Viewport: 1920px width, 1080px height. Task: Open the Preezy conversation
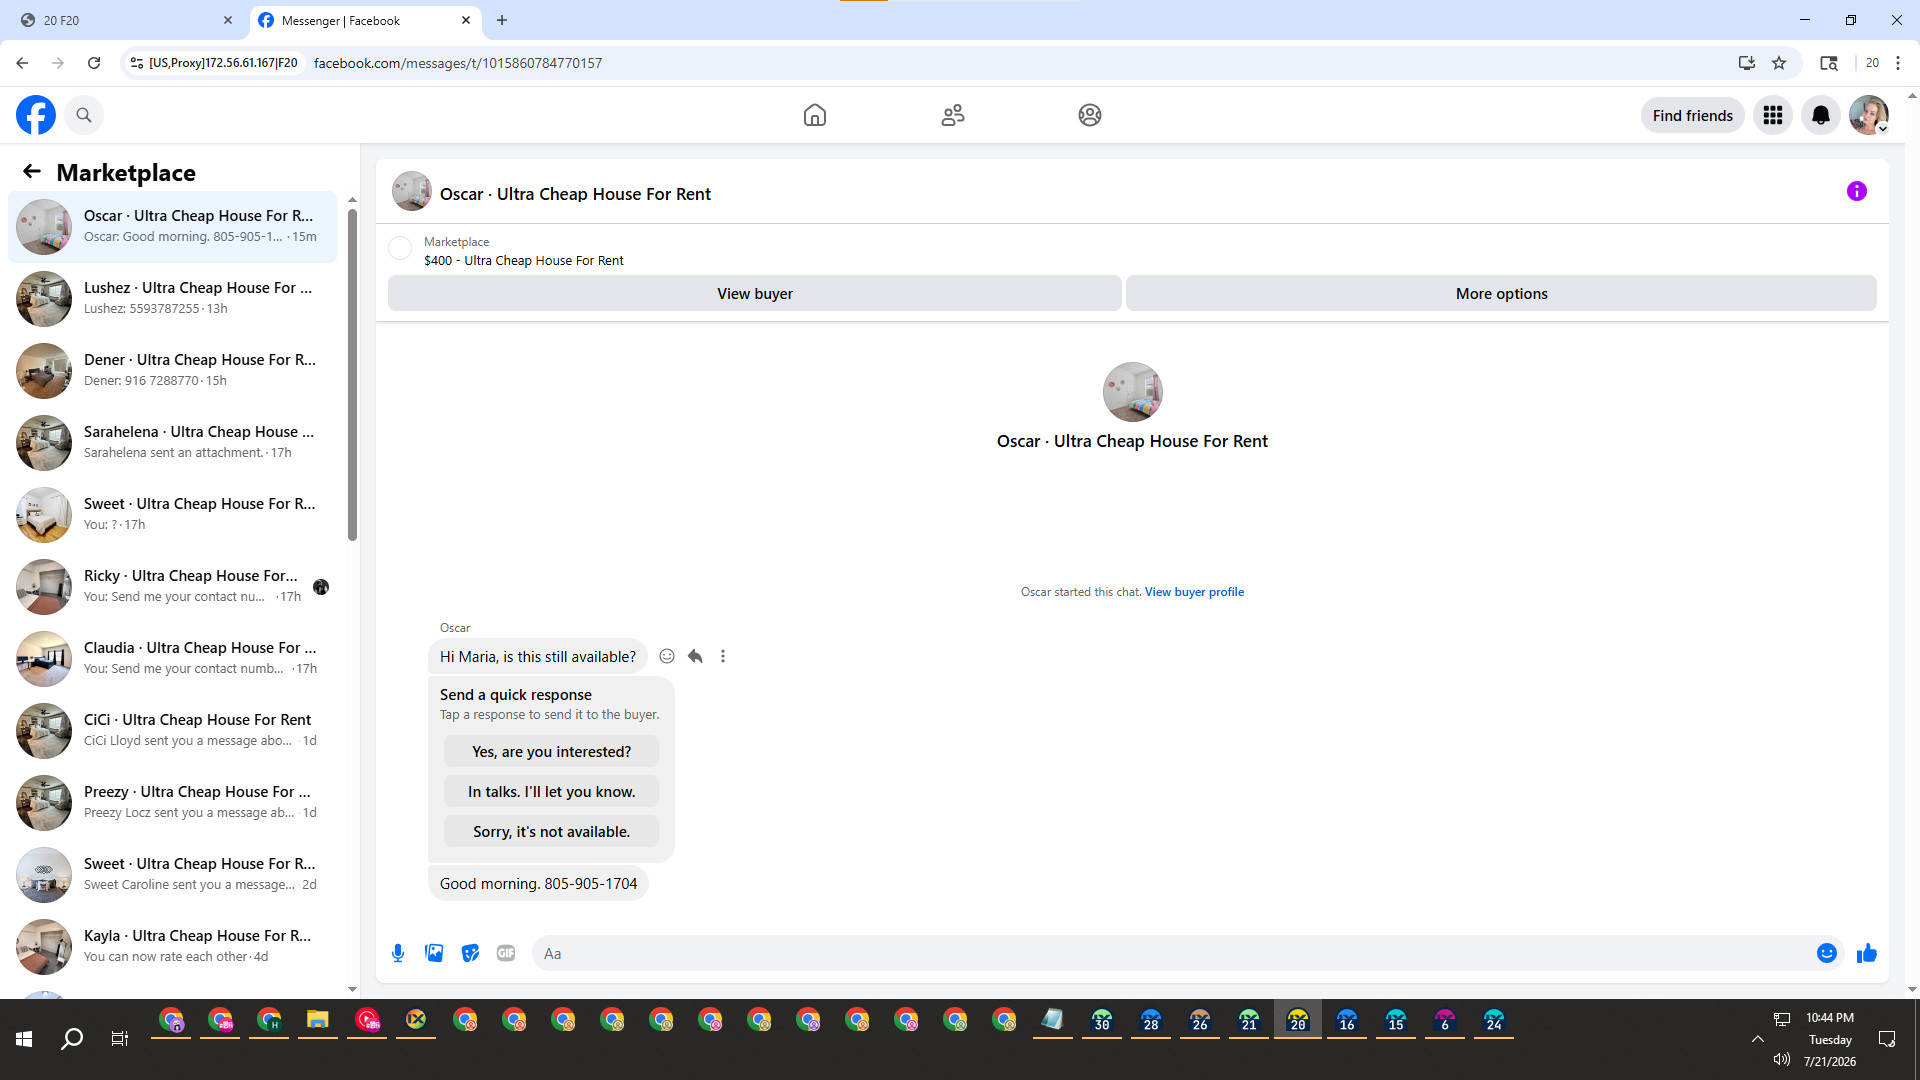tap(173, 803)
